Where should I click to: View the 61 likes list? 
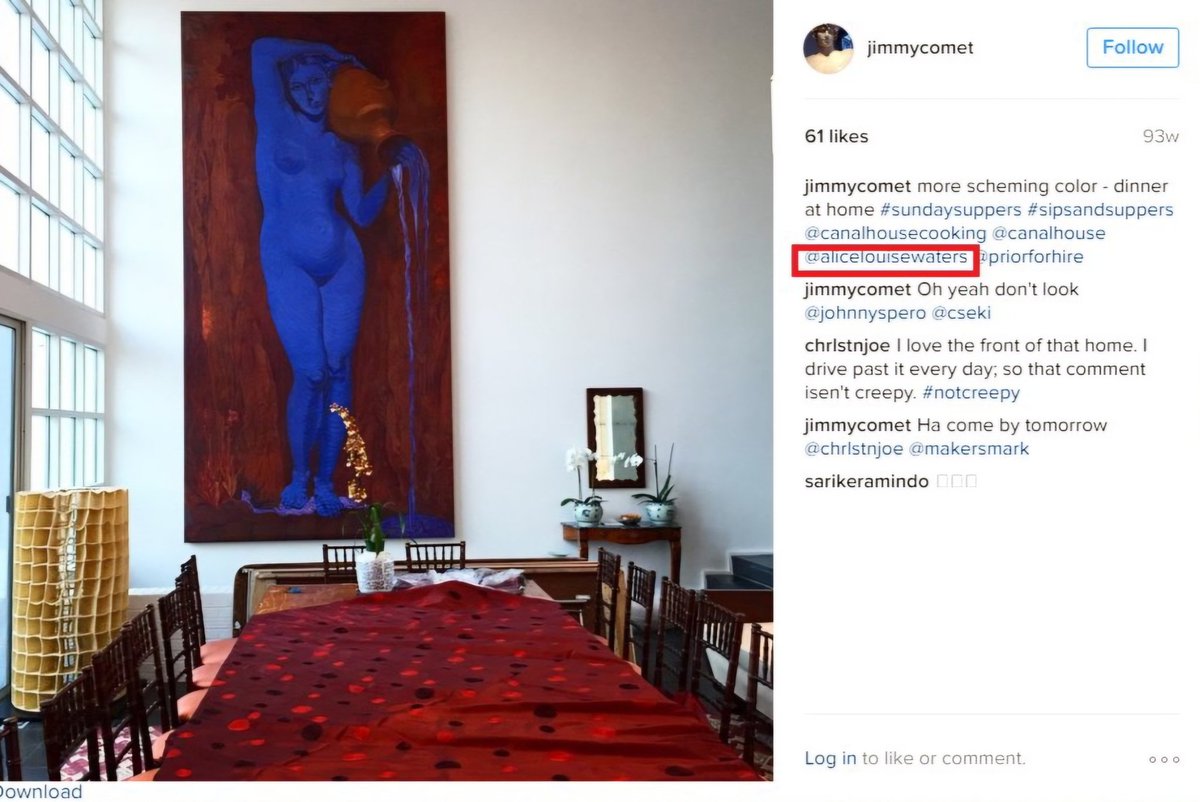coord(837,136)
